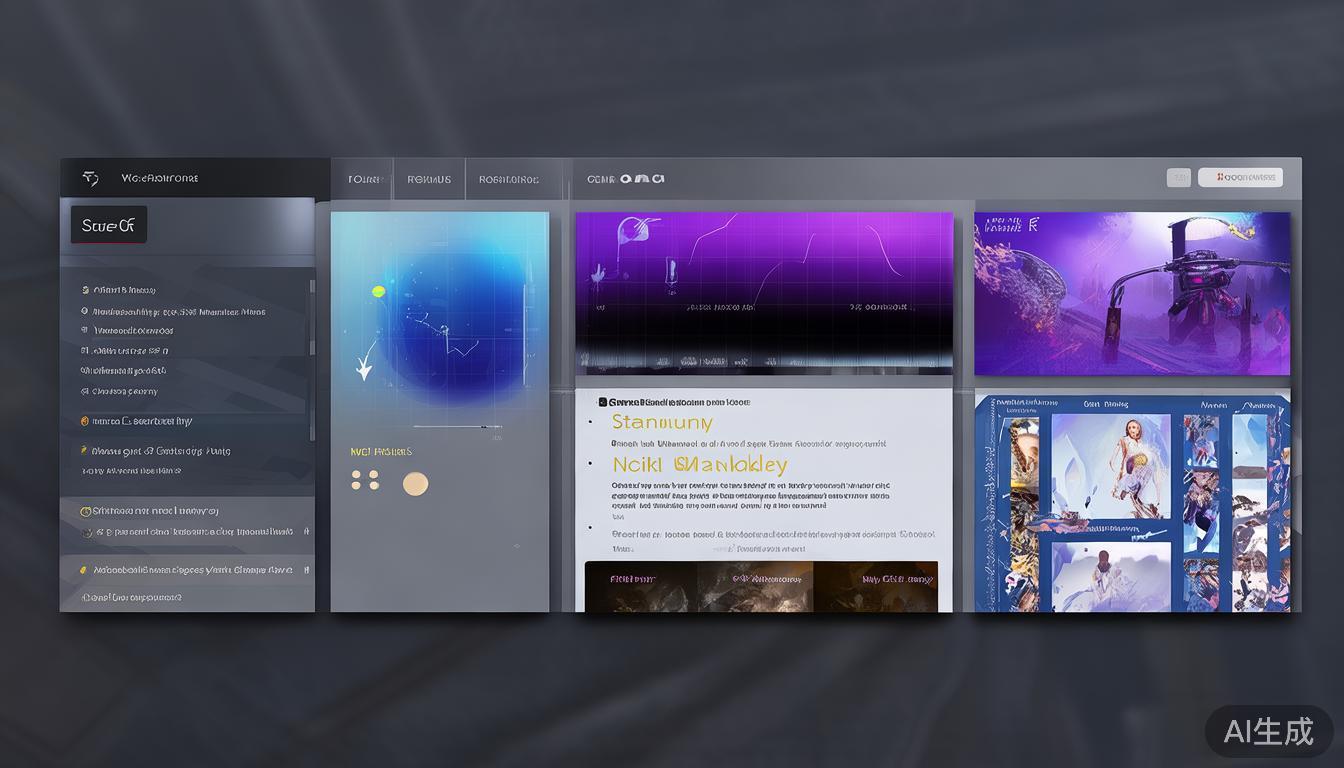1344x768 pixels.
Task: Open the purple robot artwork thumbnail
Action: point(1132,293)
